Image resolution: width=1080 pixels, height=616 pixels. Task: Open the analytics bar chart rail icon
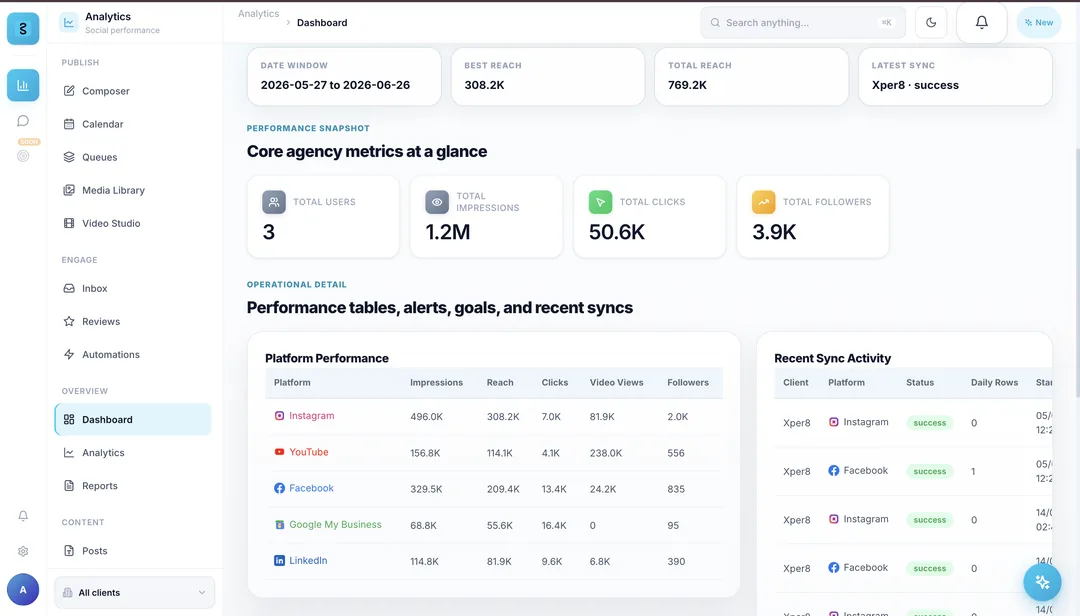point(23,85)
